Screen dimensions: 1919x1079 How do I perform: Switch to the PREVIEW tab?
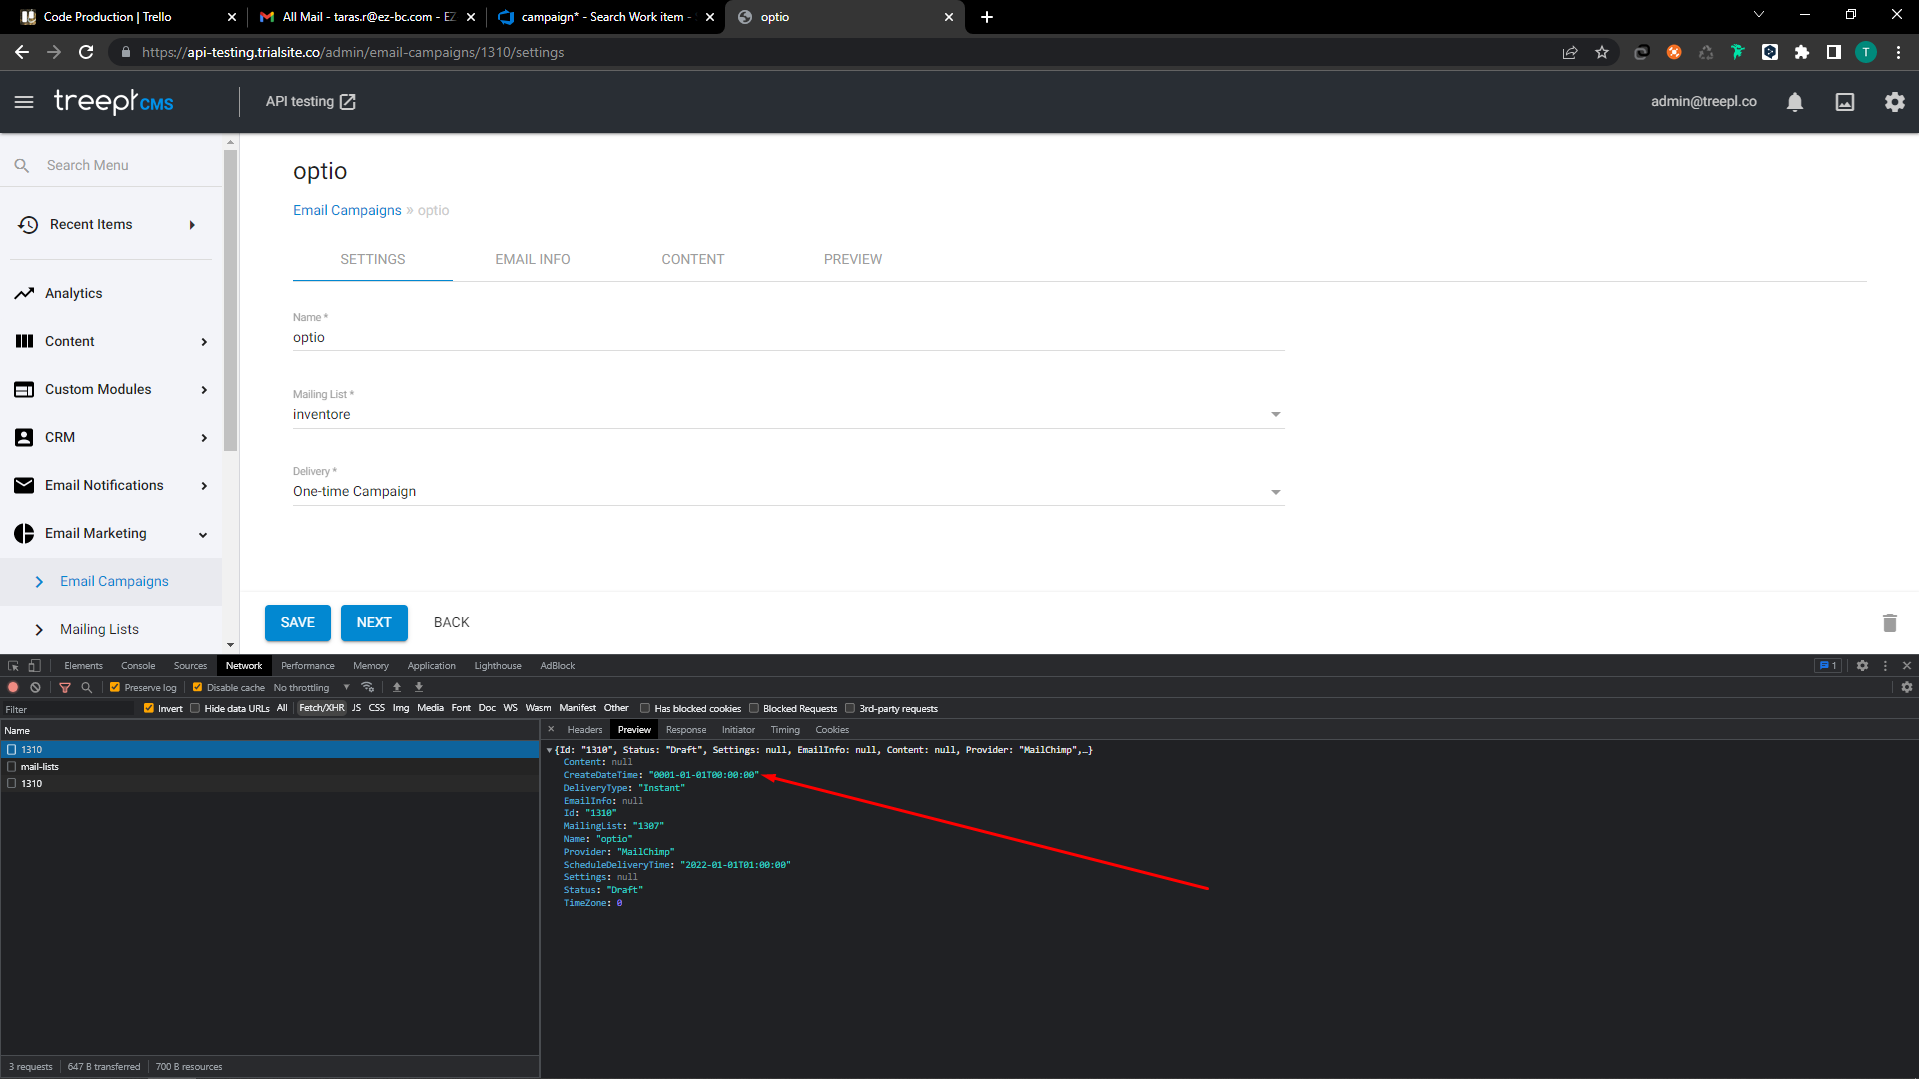coord(853,259)
